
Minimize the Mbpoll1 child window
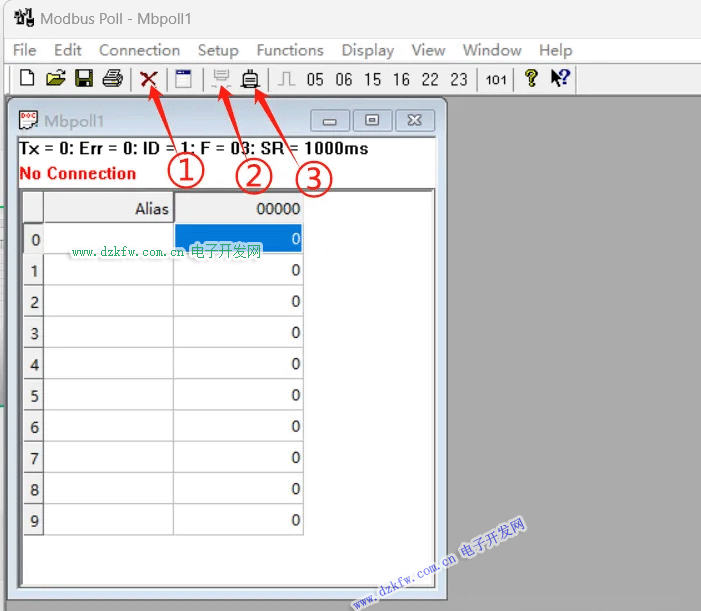pyautogui.click(x=330, y=120)
